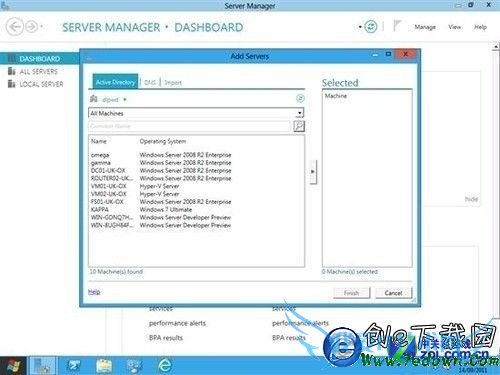Click the refresh icon in Add Servers
The width and height of the screenshot is (500, 375).
(x=300, y=98)
